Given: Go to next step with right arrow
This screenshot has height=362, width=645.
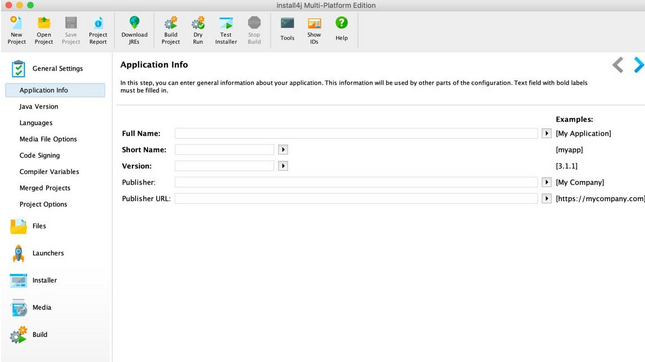Looking at the screenshot, I should coord(638,65).
